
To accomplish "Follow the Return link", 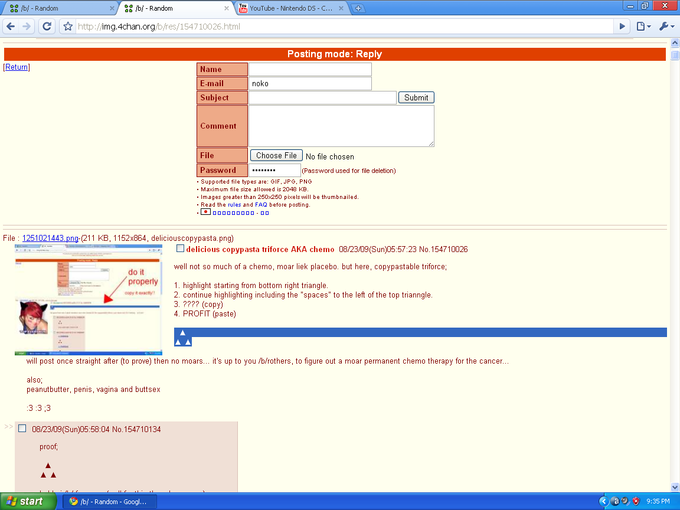I will click(16, 67).
